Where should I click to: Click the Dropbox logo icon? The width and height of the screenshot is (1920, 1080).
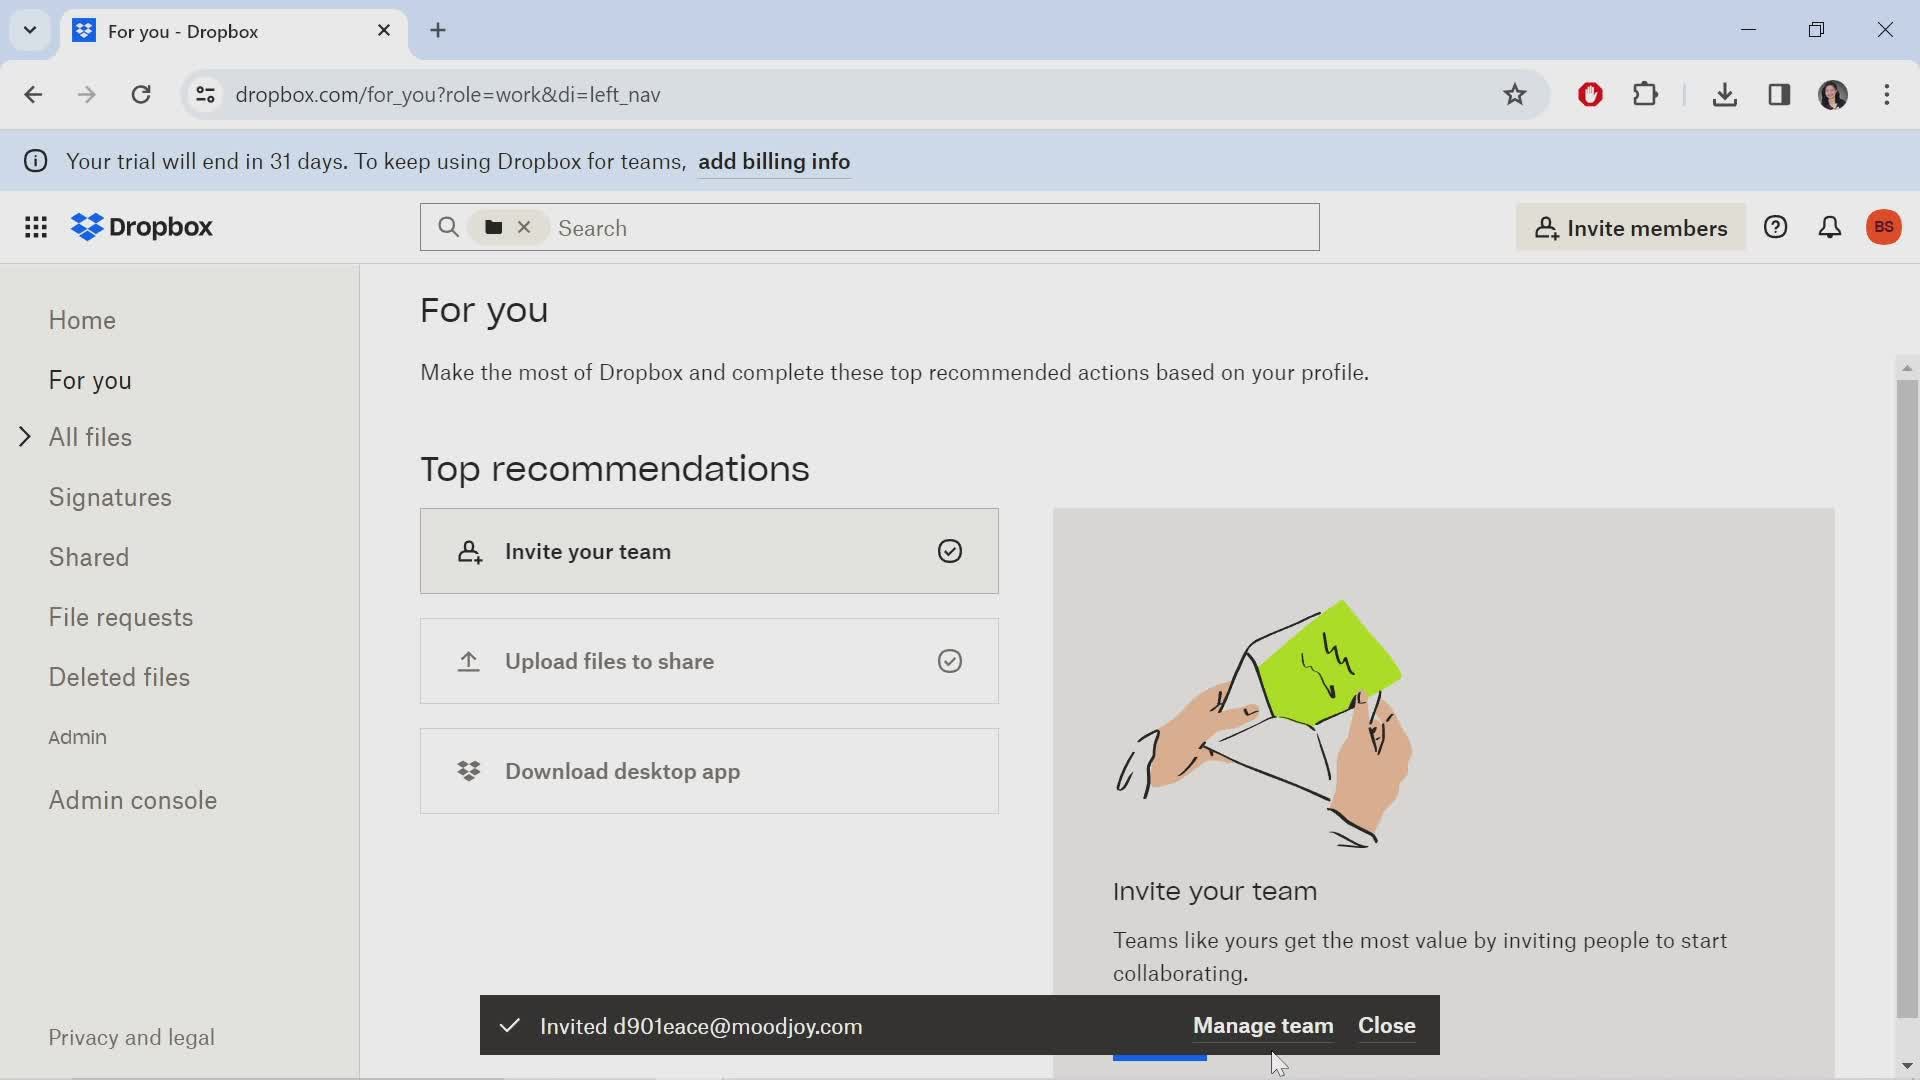(x=84, y=227)
